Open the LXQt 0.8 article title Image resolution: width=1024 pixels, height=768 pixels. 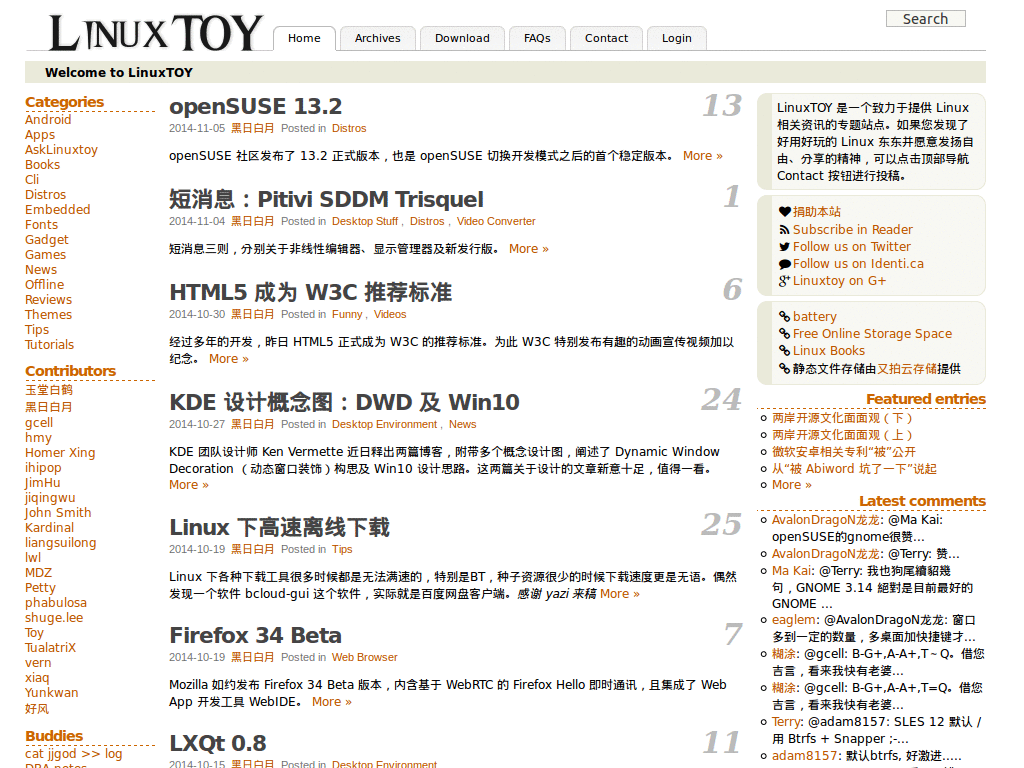217,743
